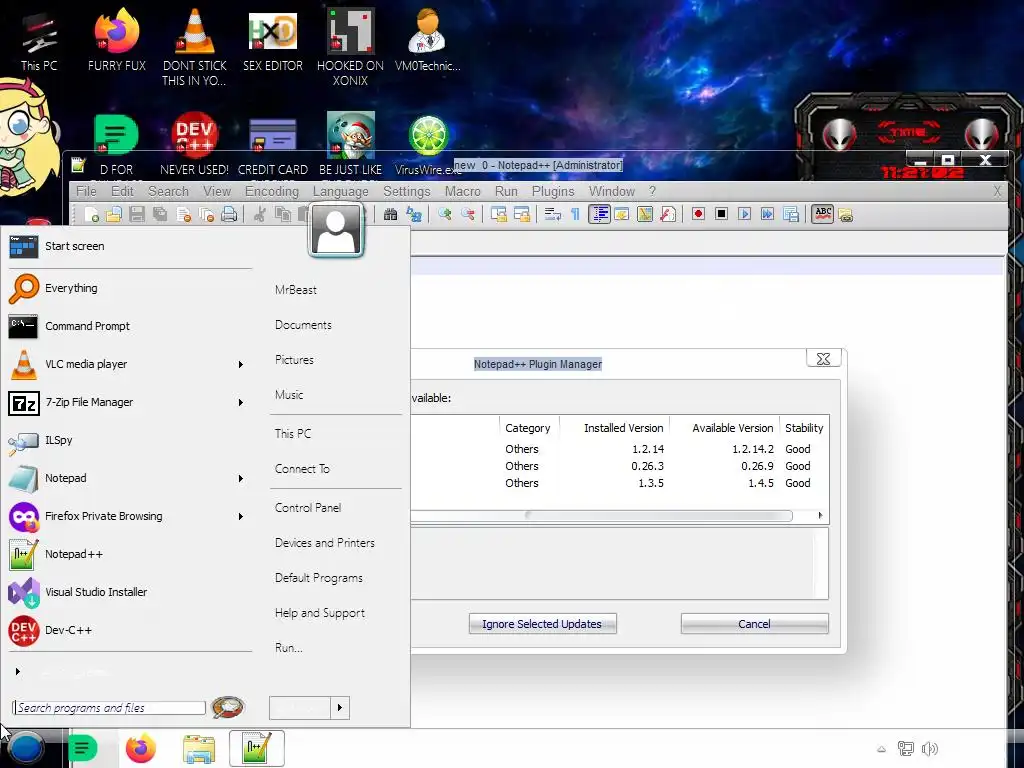The height and width of the screenshot is (768, 1024).
Task: Toggle Word Wrap icon in toolbar
Action: point(552,214)
